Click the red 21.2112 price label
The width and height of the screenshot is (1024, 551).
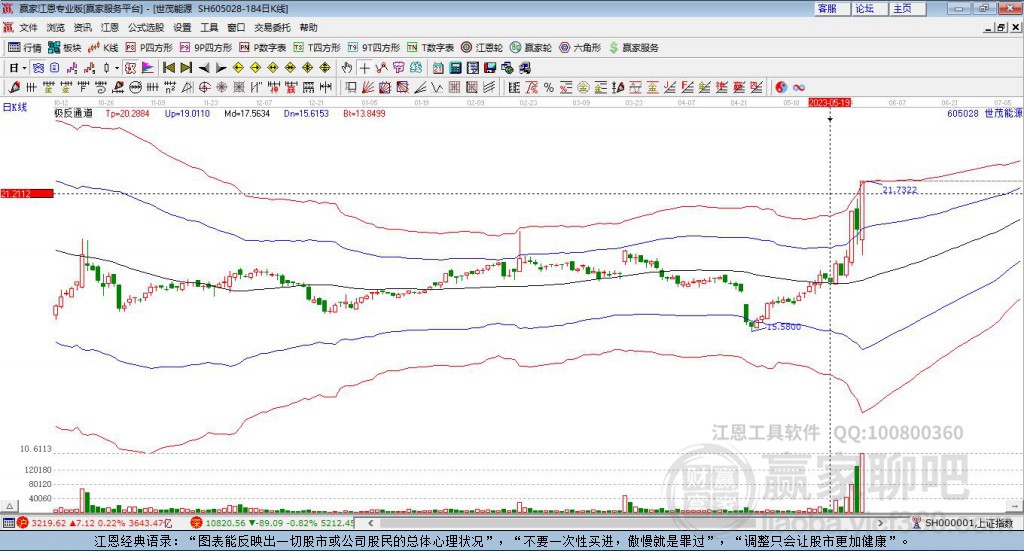click(x=27, y=194)
